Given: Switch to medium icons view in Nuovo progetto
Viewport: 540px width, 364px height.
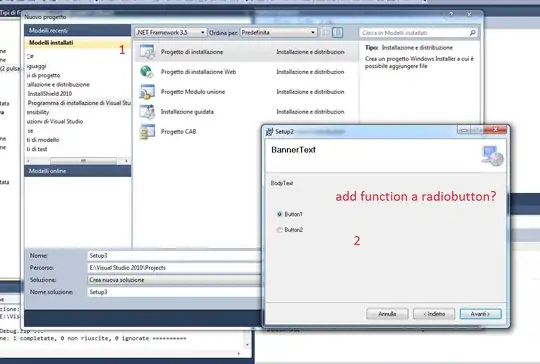Looking at the screenshot, I should point(338,32).
